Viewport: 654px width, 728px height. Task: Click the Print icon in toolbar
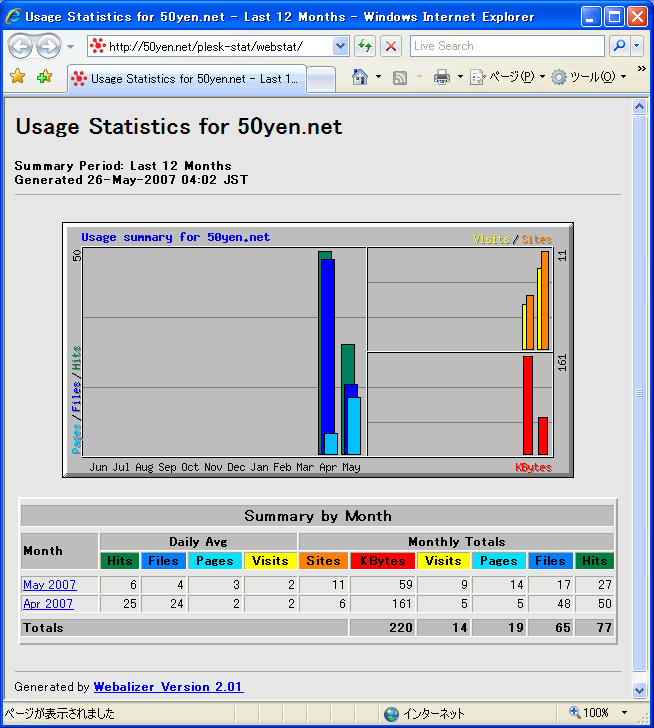click(442, 77)
